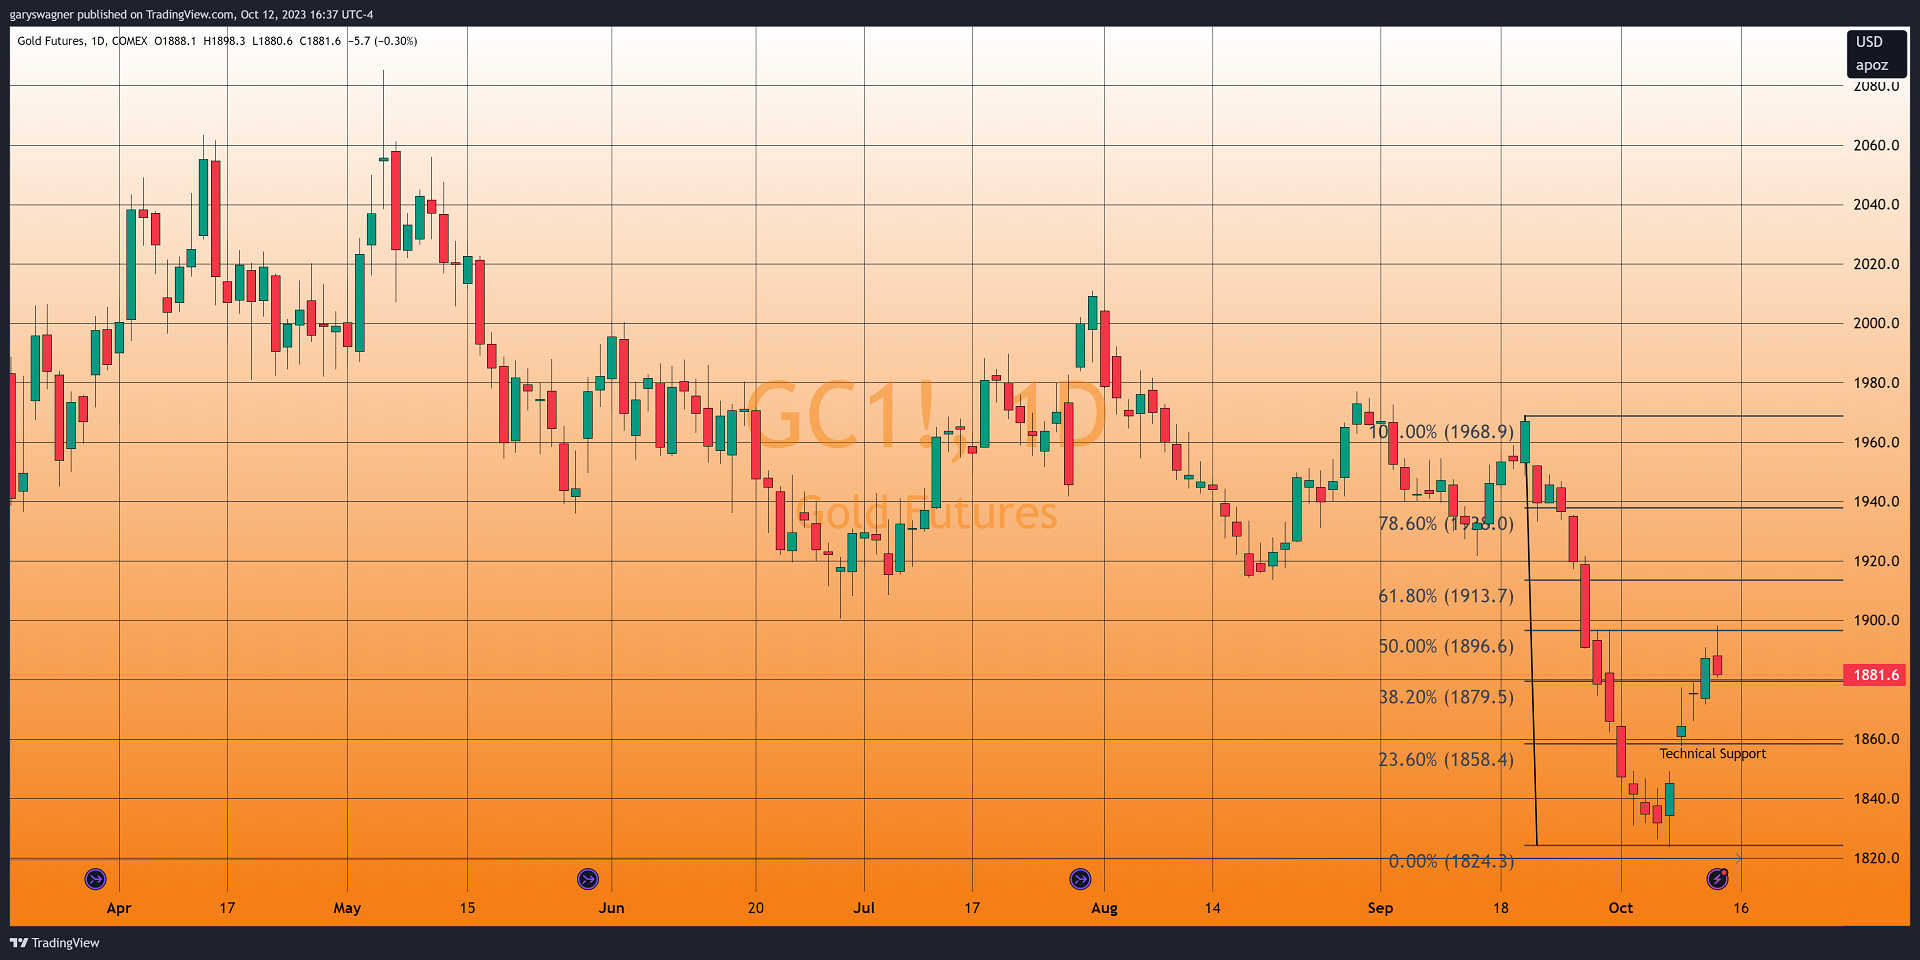Viewport: 1920px width, 960px height.
Task: Click the open value O1888.1
Action: [175, 41]
